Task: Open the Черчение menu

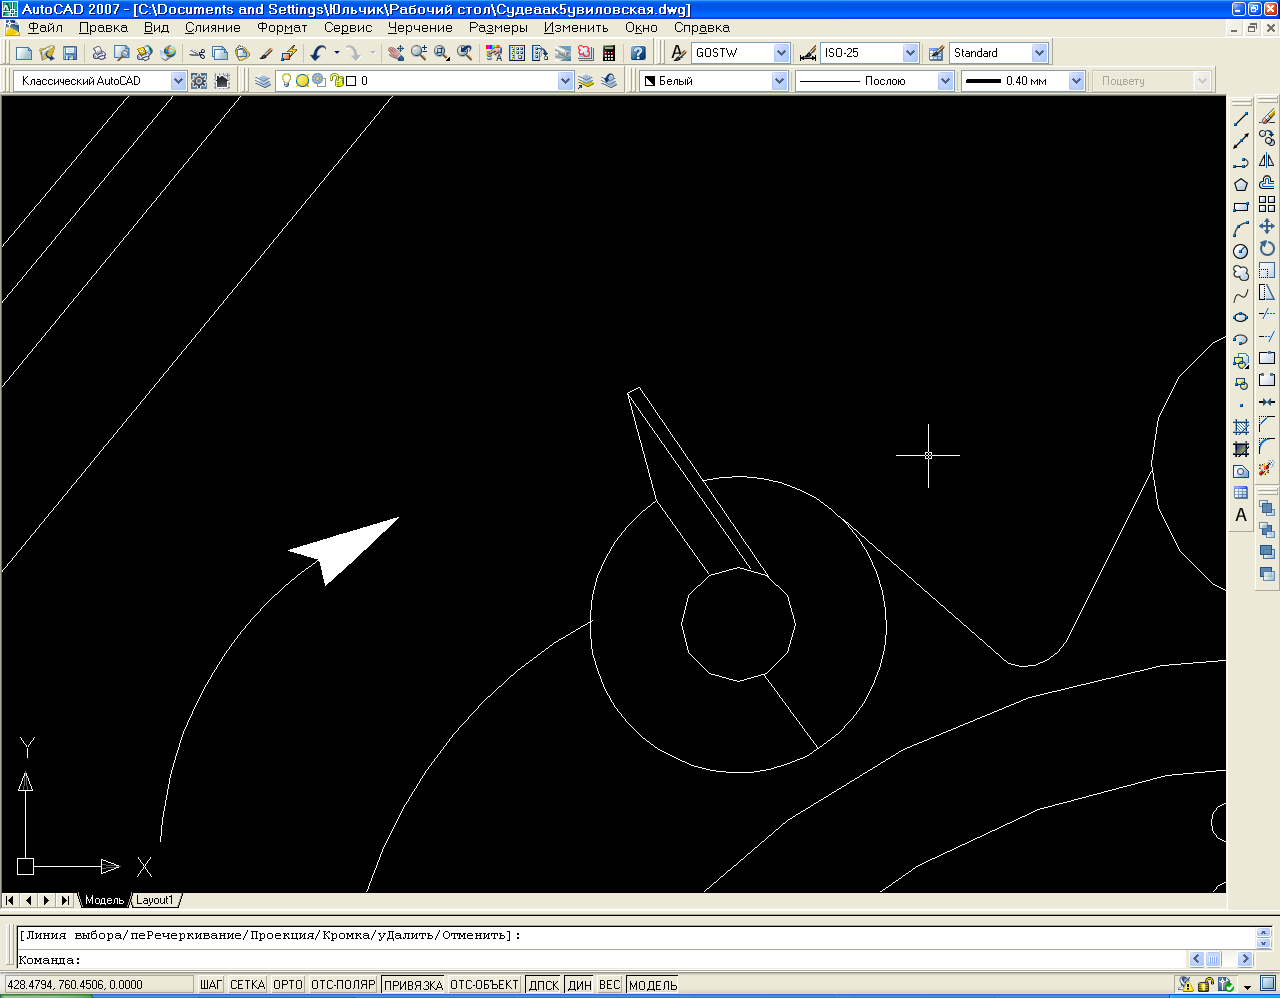Action: coord(420,28)
